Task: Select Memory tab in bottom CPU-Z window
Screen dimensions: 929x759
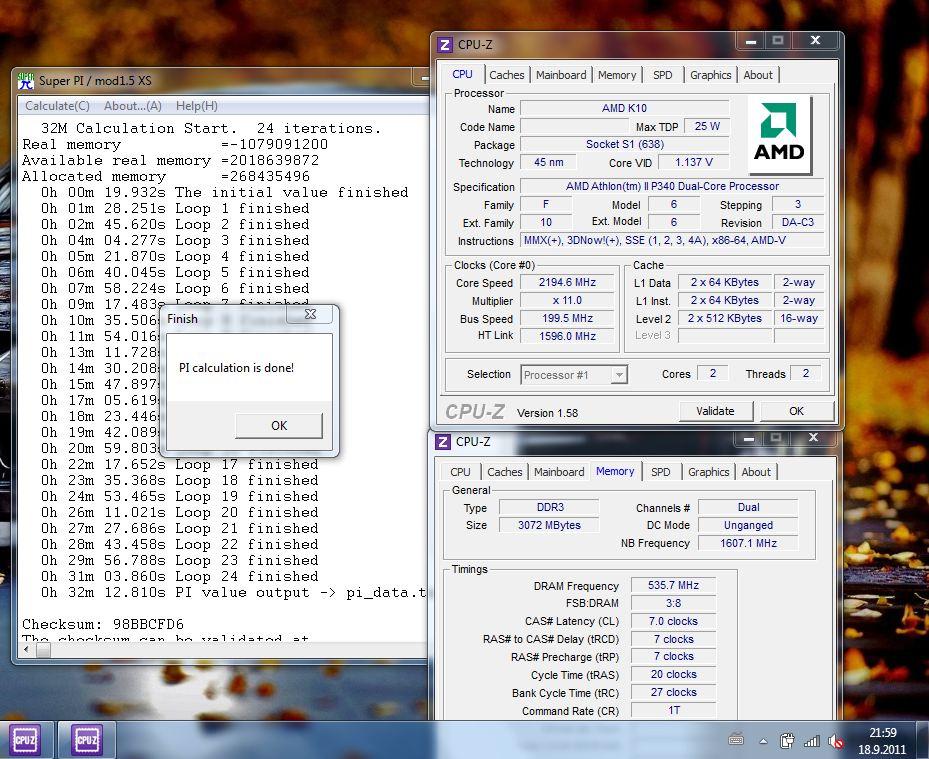Action: click(615, 471)
